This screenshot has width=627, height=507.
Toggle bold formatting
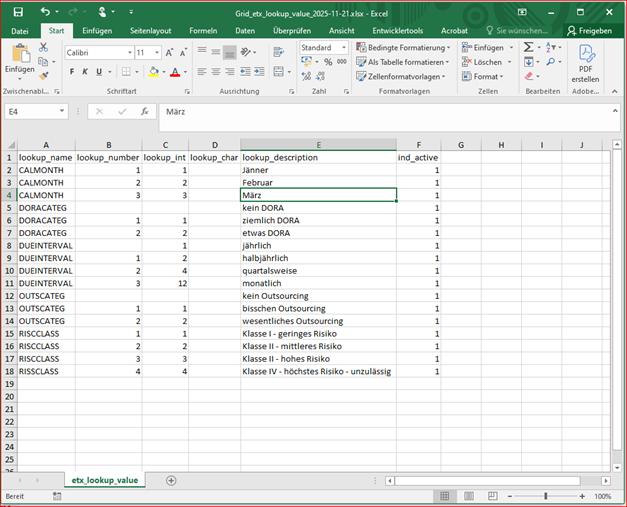click(71, 72)
